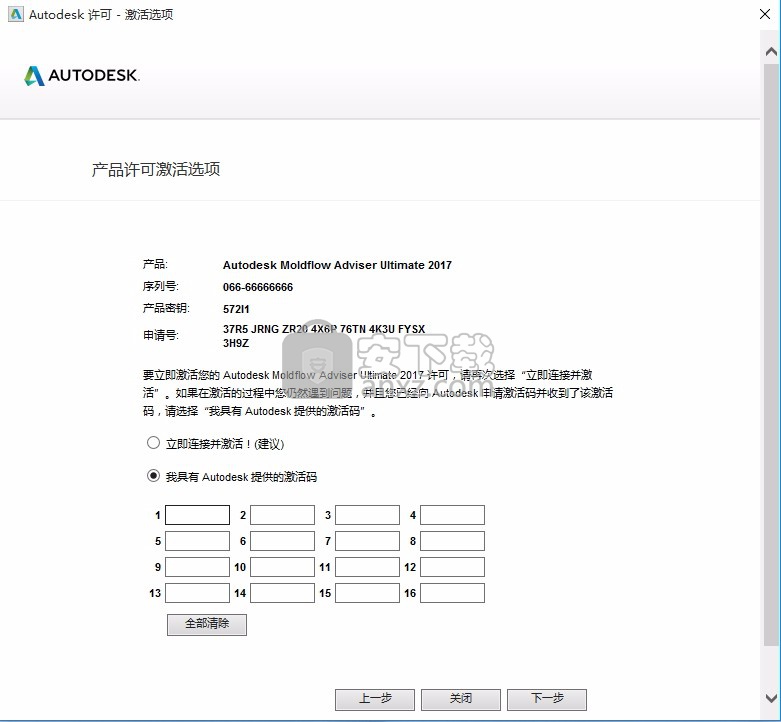Click the vertical scrollbar thumb

pos(771,355)
